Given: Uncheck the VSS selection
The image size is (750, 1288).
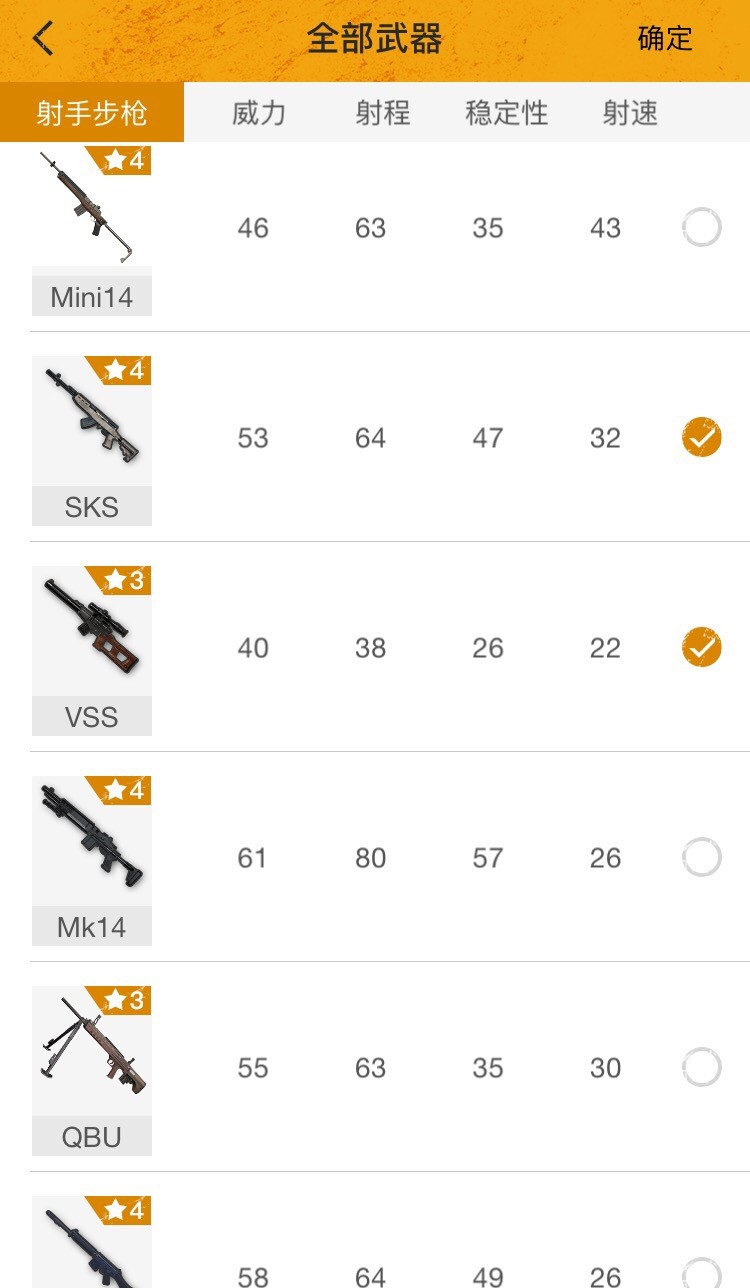Looking at the screenshot, I should [x=701, y=648].
